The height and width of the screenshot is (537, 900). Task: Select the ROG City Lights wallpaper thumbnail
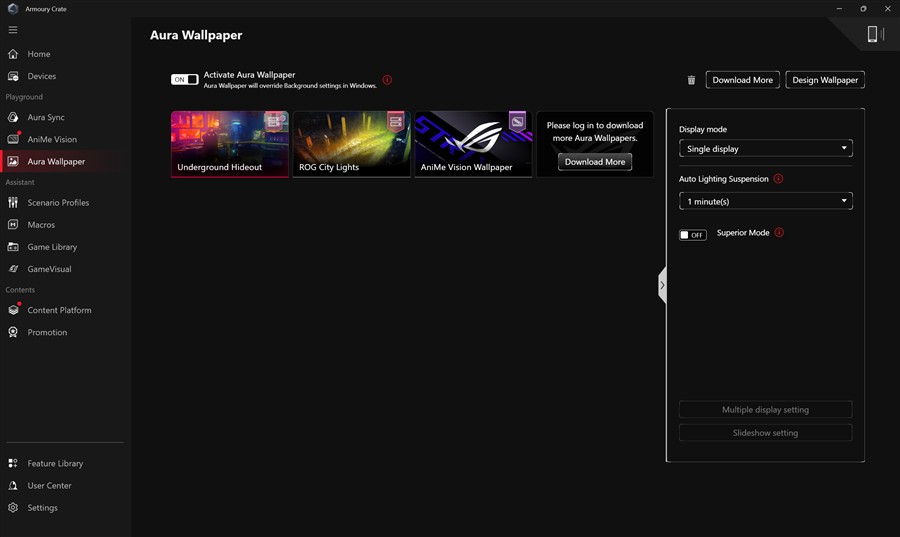(x=351, y=143)
